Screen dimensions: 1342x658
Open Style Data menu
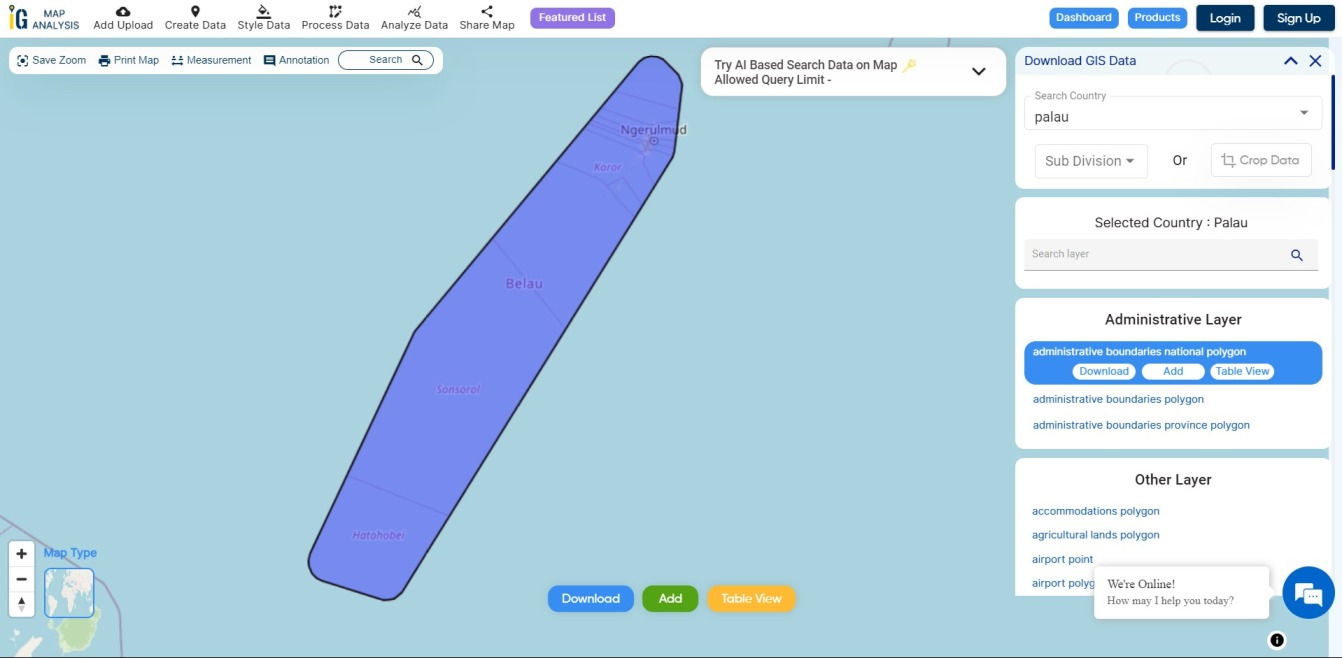(264, 18)
